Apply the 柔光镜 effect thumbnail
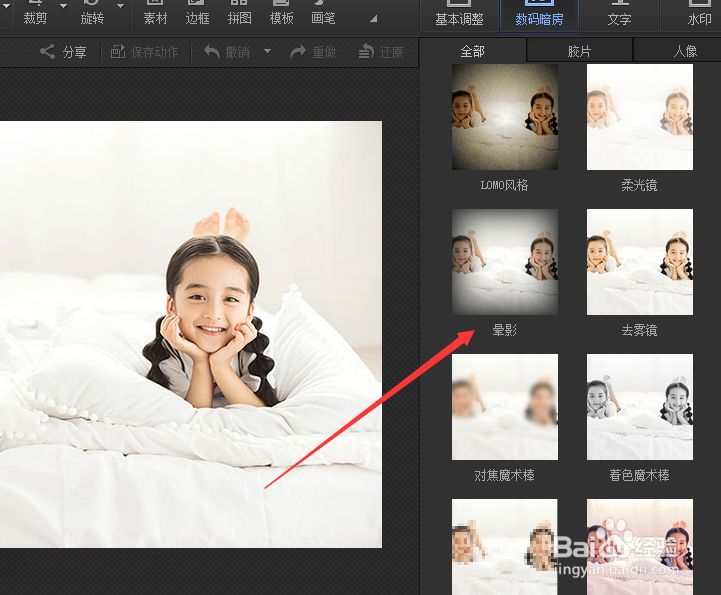 point(640,117)
